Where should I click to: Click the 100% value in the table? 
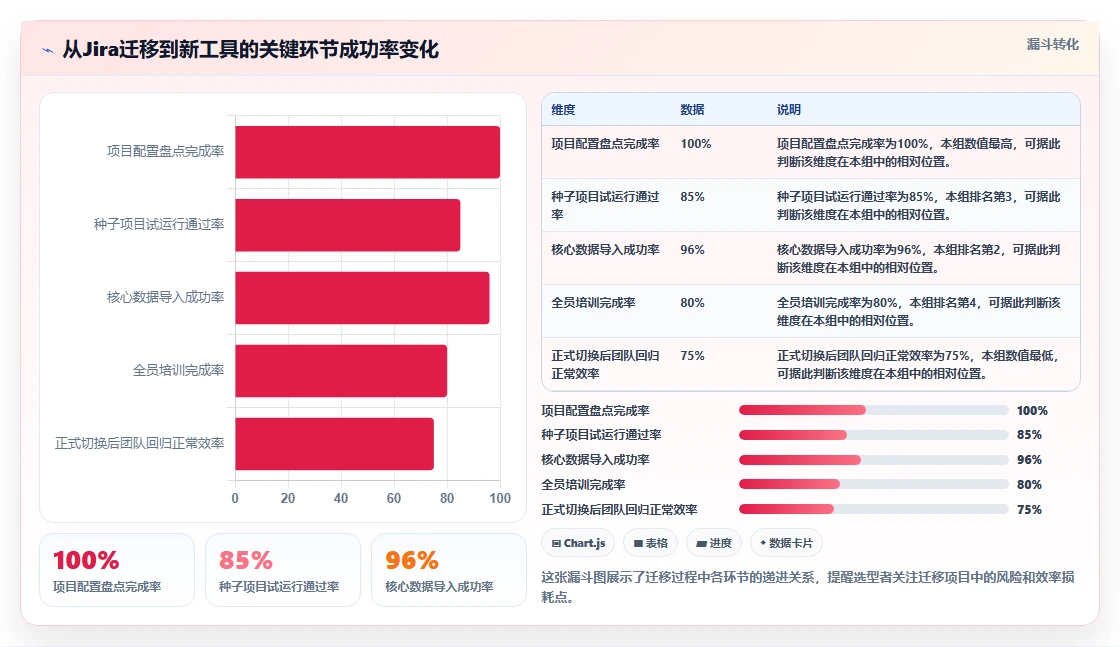pyautogui.click(x=696, y=144)
